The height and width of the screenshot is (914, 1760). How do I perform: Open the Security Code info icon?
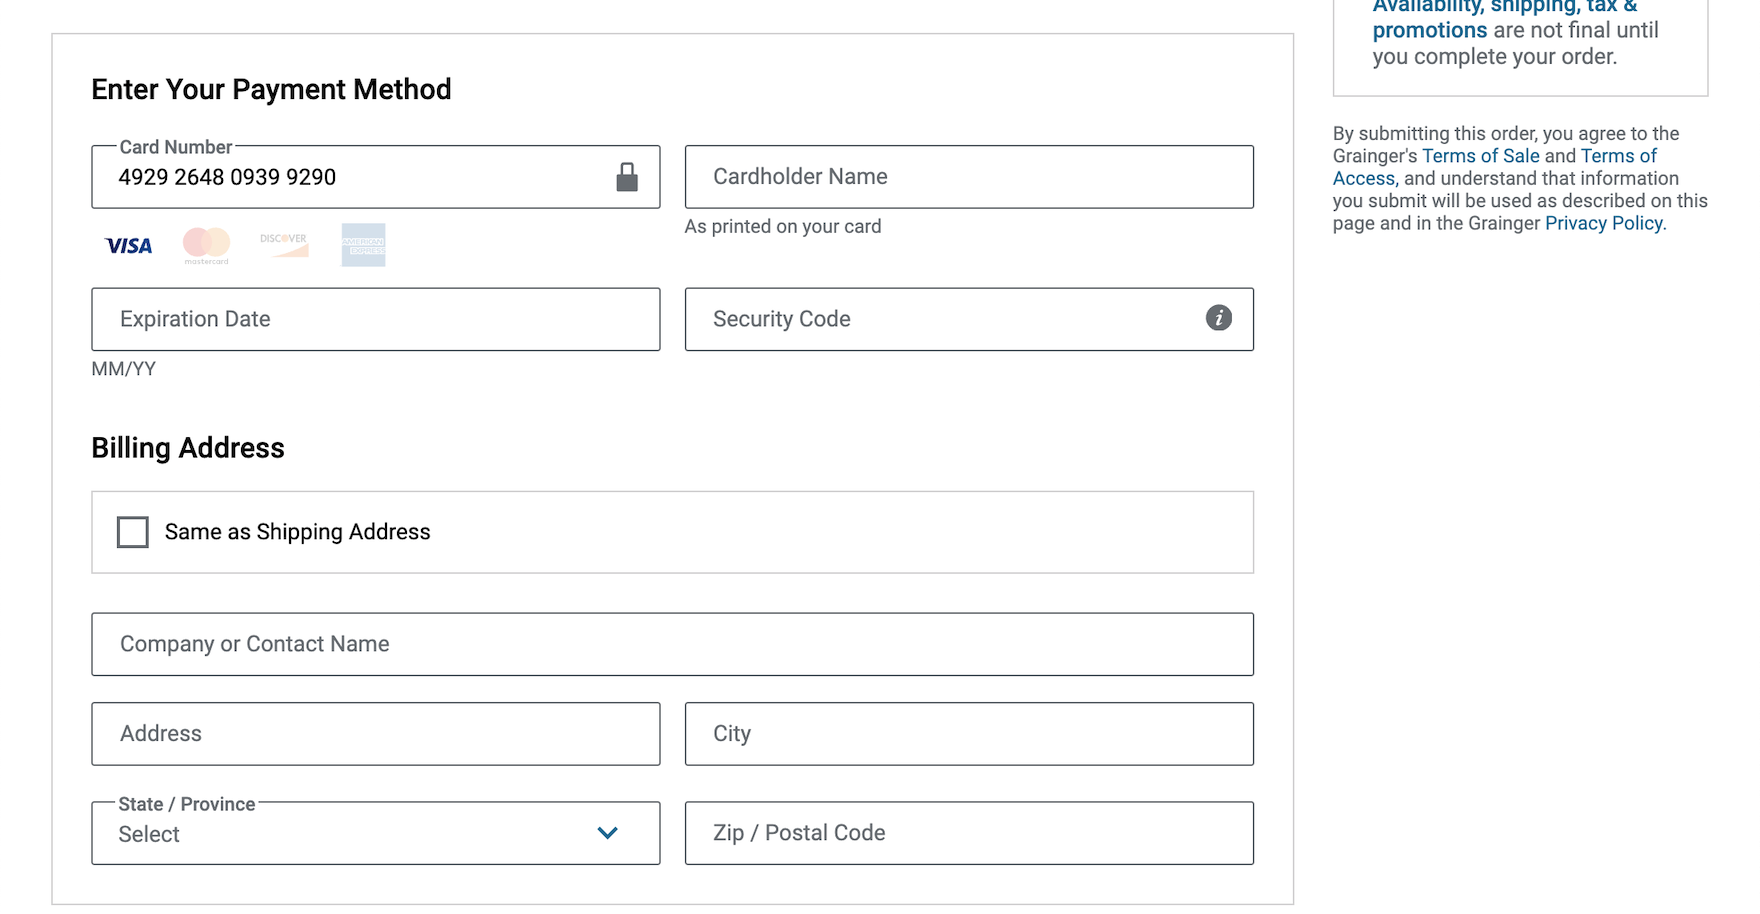[1218, 318]
